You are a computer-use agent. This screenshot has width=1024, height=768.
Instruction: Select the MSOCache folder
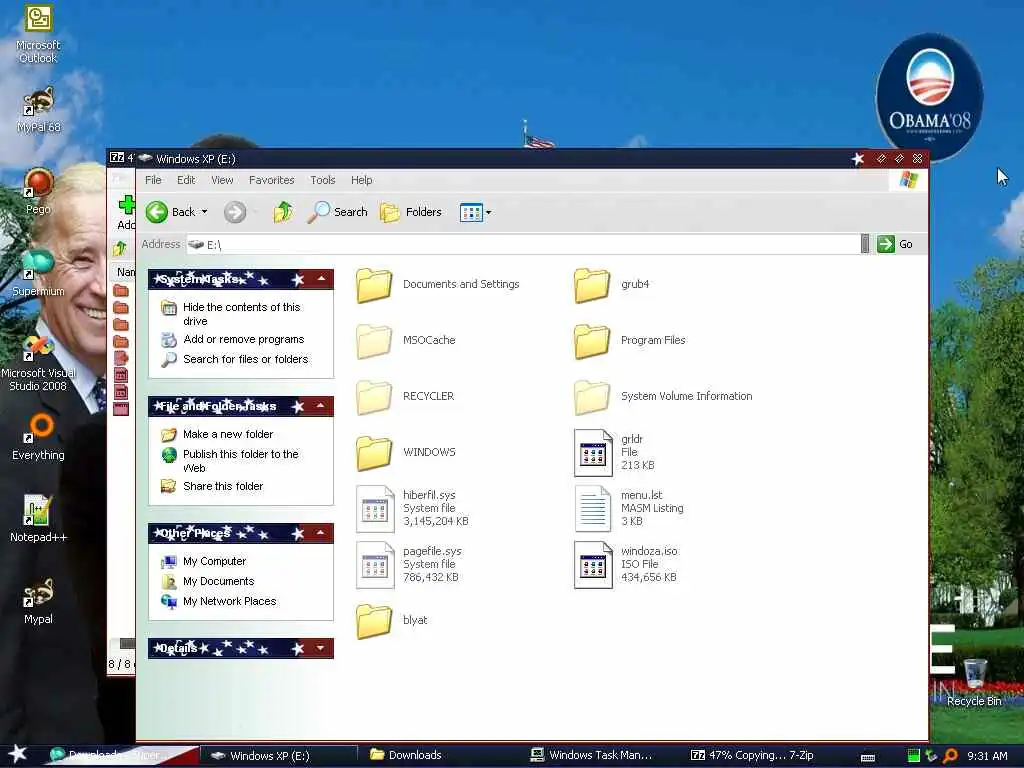click(406, 340)
